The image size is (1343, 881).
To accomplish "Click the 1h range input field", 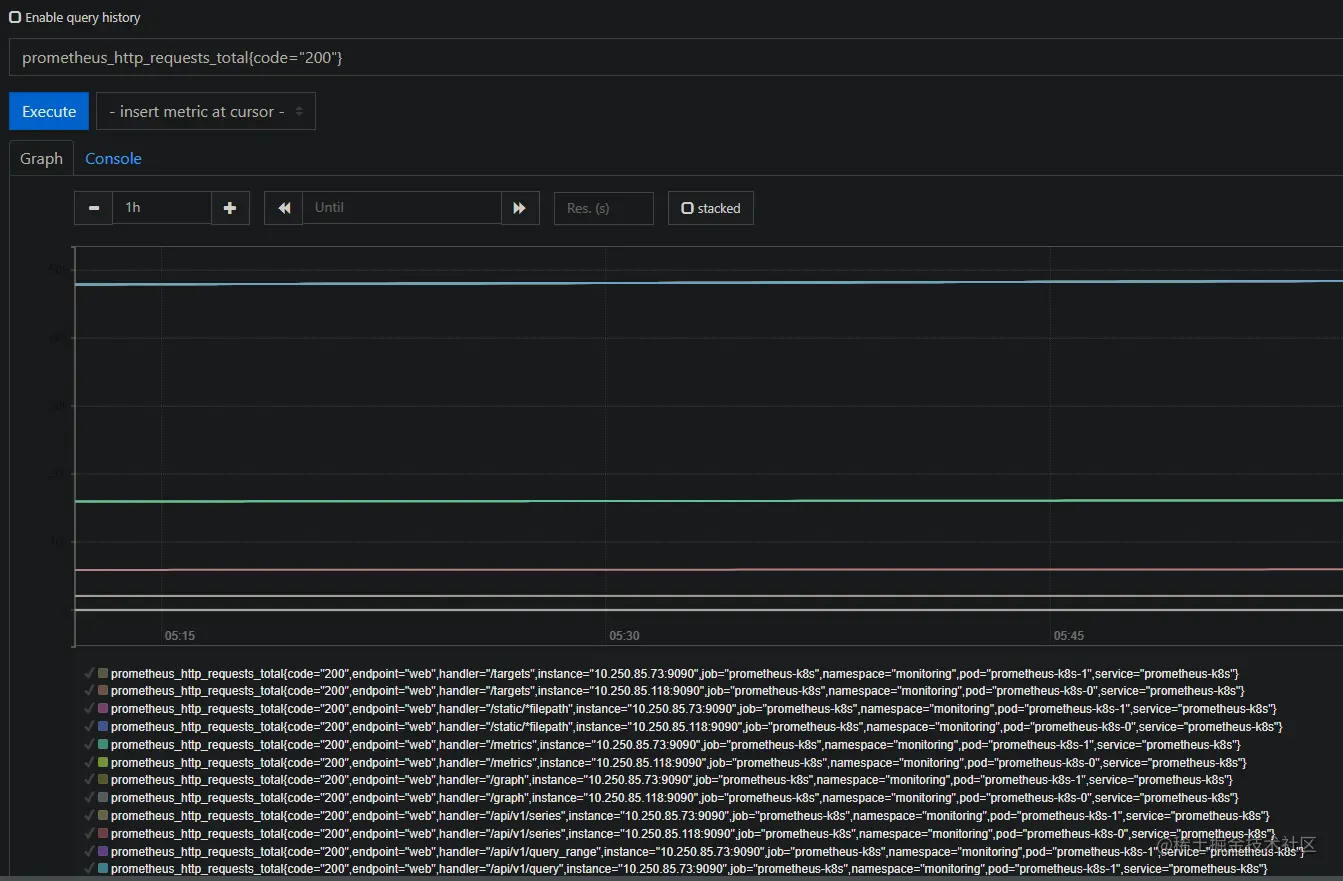I will point(162,208).
